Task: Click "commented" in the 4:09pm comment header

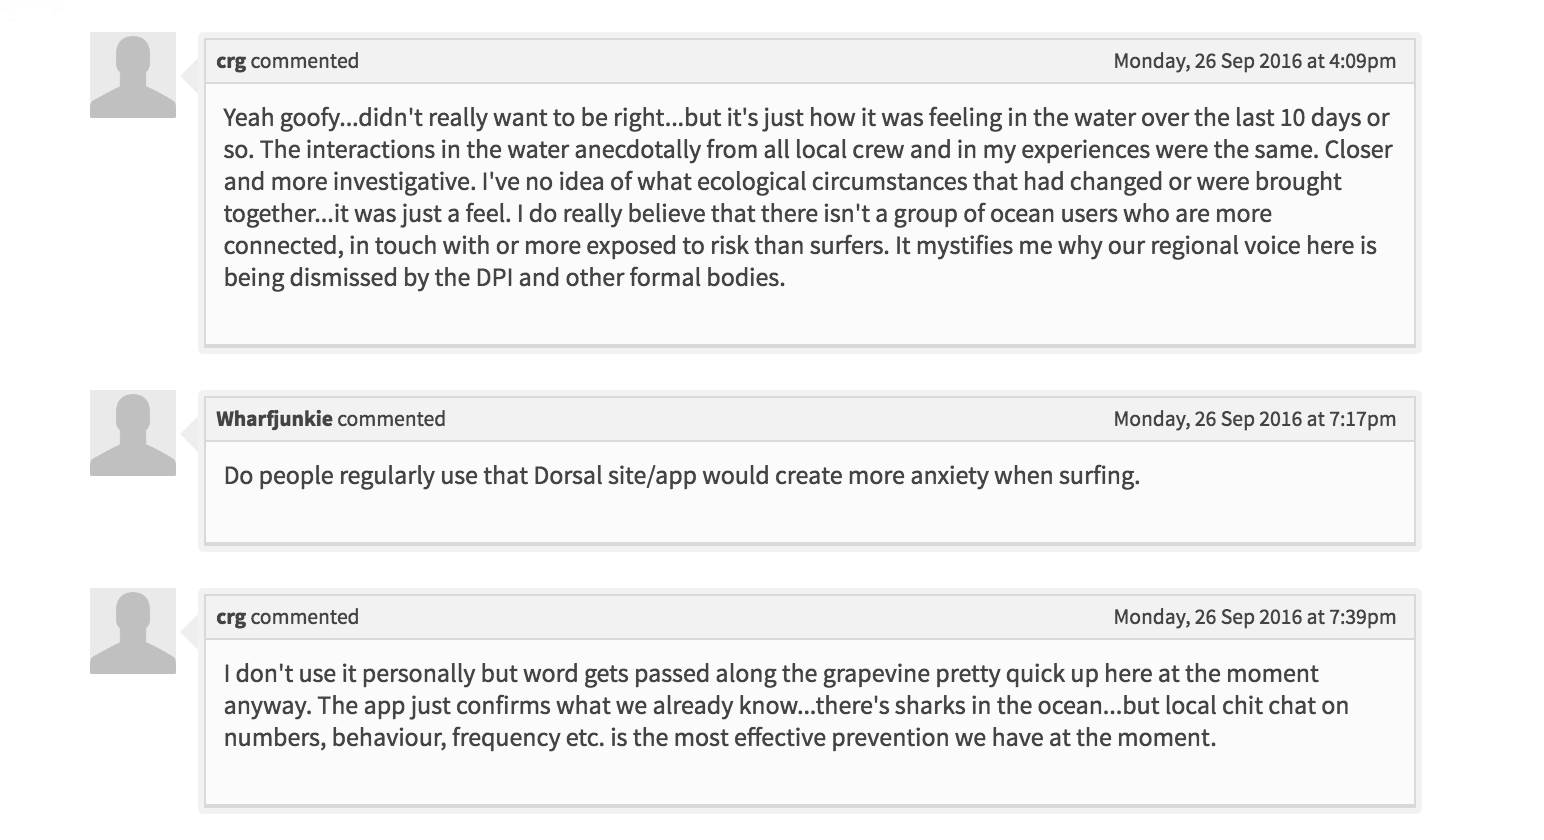Action: pos(305,61)
